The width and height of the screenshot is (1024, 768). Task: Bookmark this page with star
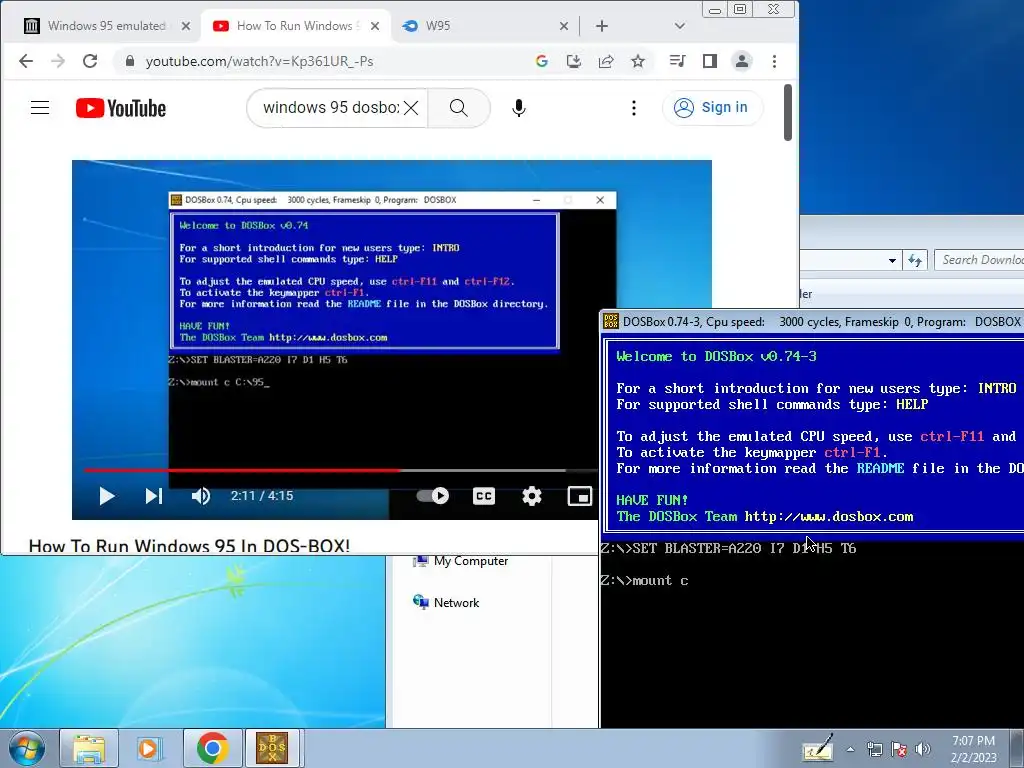click(x=638, y=61)
